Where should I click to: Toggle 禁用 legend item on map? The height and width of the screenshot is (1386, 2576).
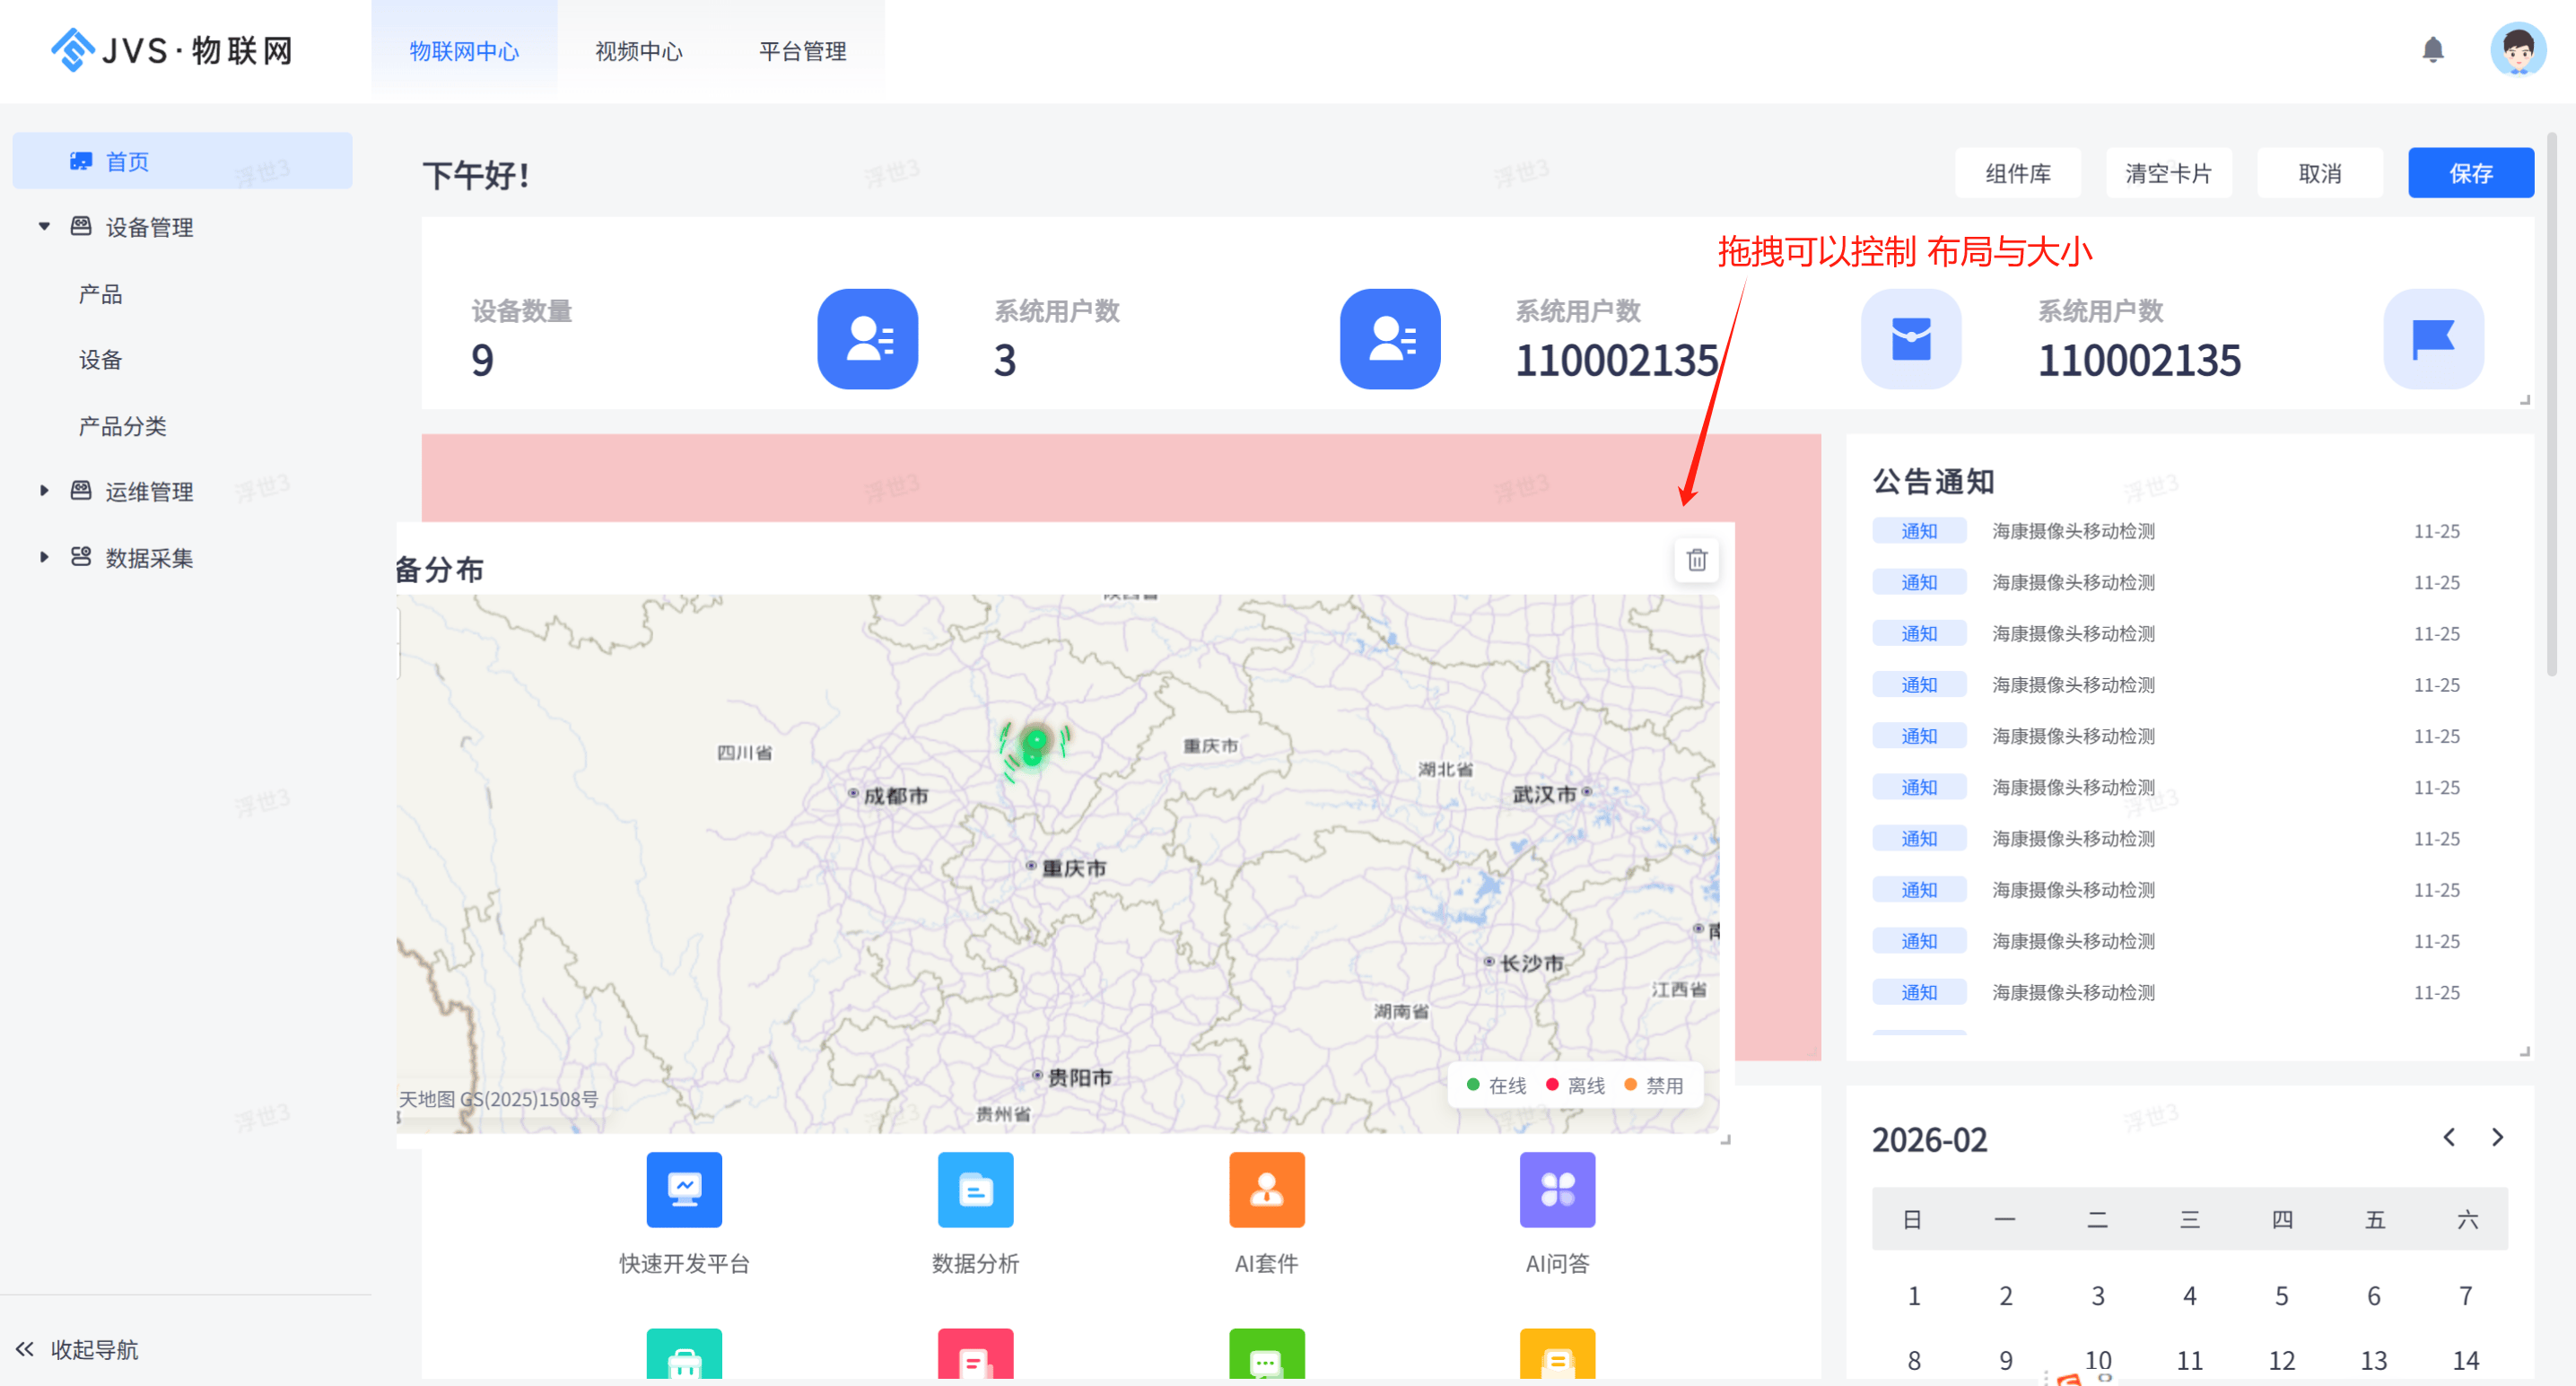point(1654,1085)
